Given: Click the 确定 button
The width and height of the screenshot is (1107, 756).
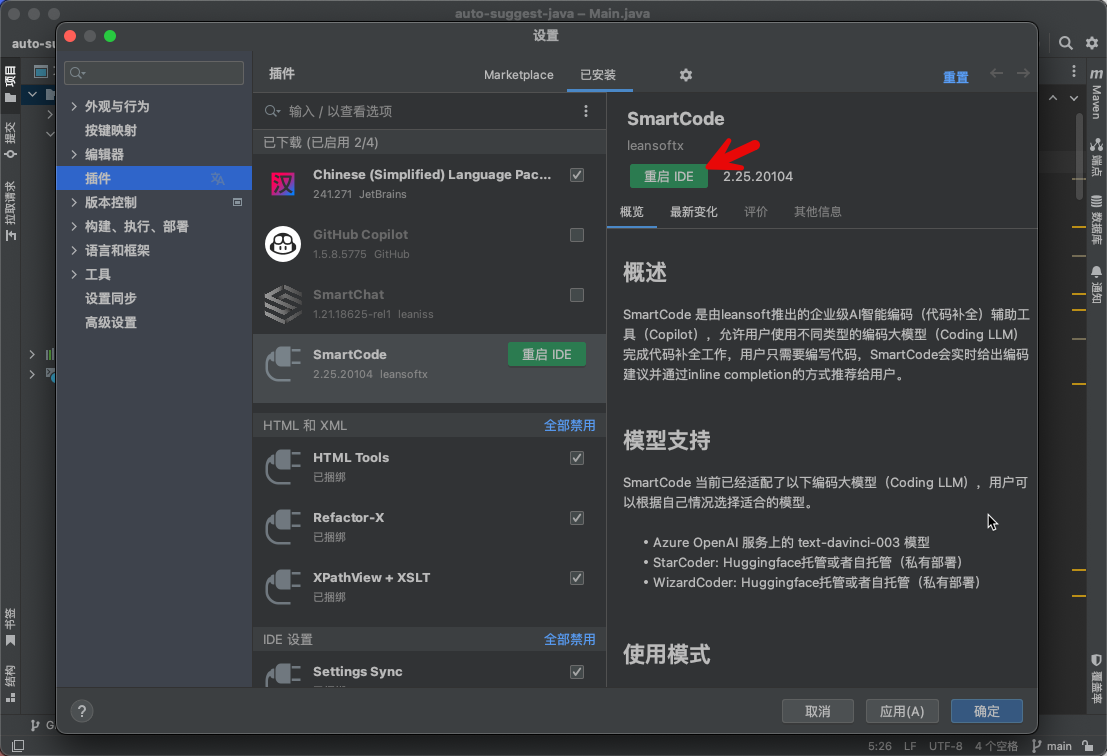Looking at the screenshot, I should 986,711.
